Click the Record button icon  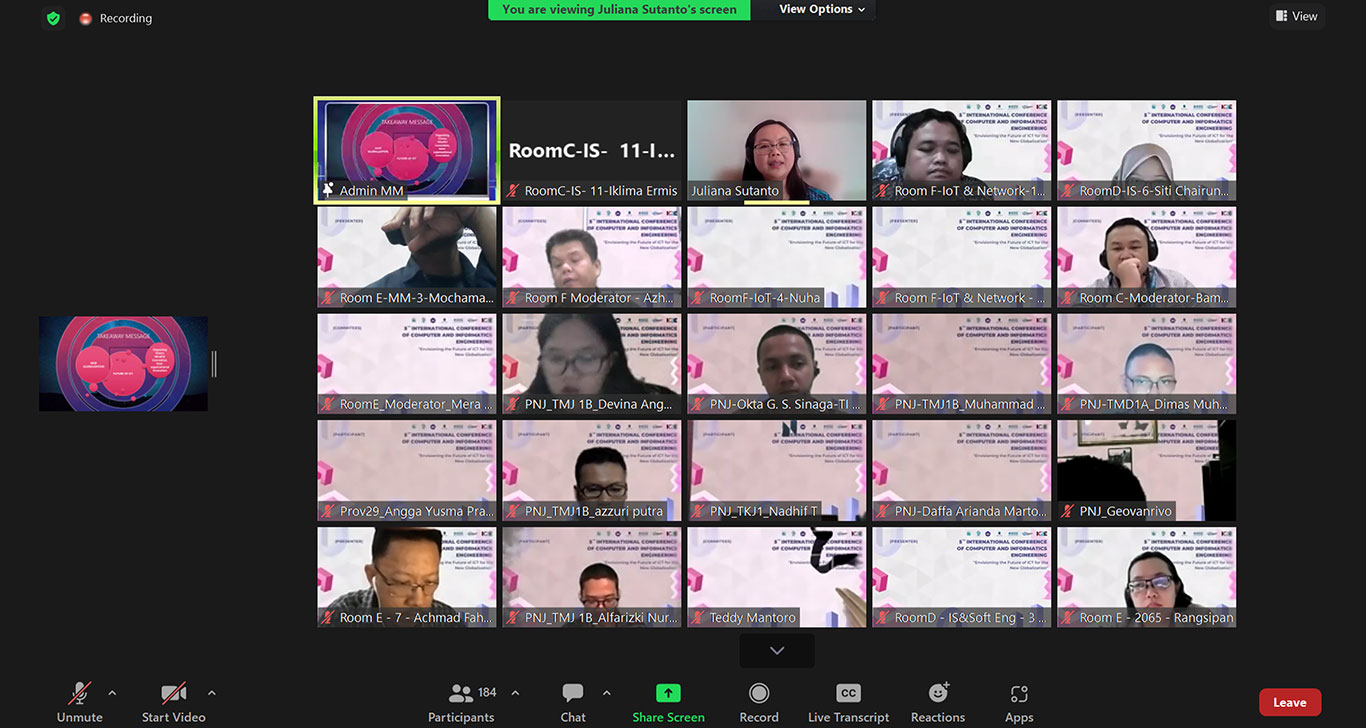pos(759,693)
